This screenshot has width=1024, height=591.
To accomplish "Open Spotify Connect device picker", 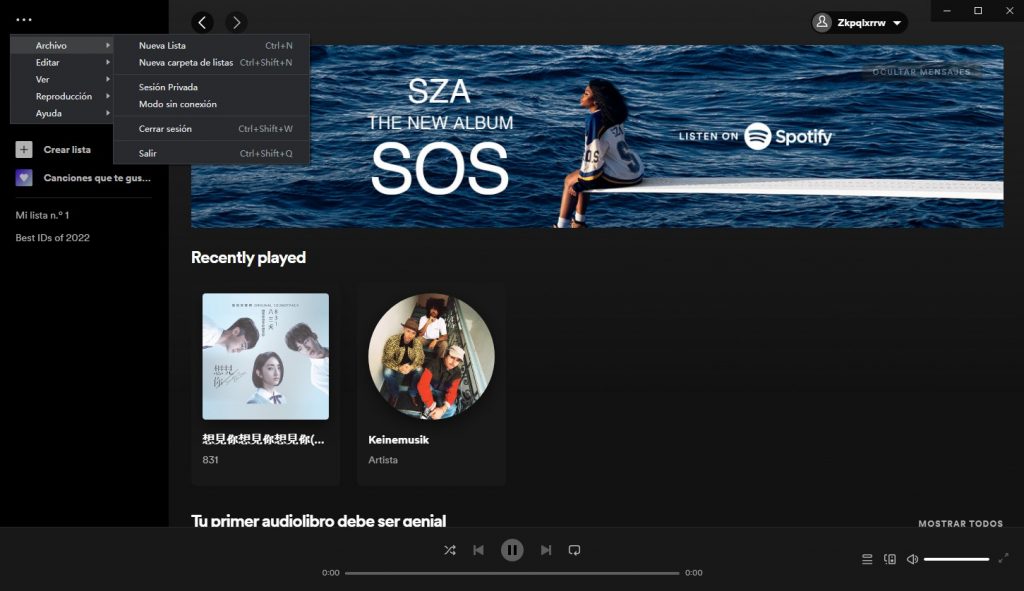I will [x=889, y=559].
